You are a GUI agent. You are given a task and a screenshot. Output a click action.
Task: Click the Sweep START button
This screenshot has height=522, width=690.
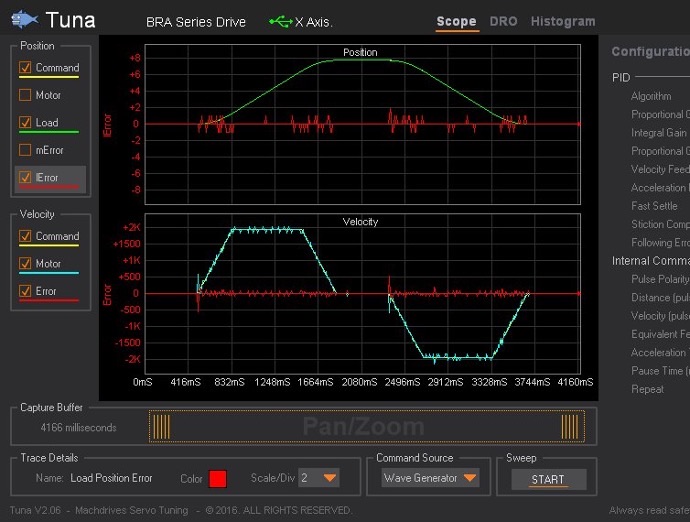(x=548, y=479)
